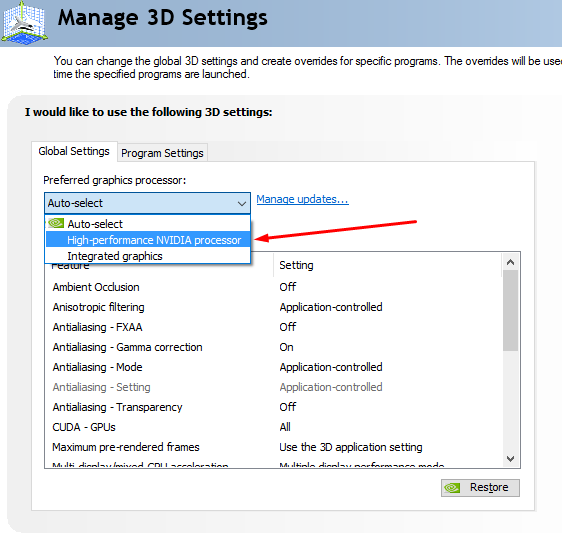Click scrollbar down arrow in settings list

click(510, 458)
